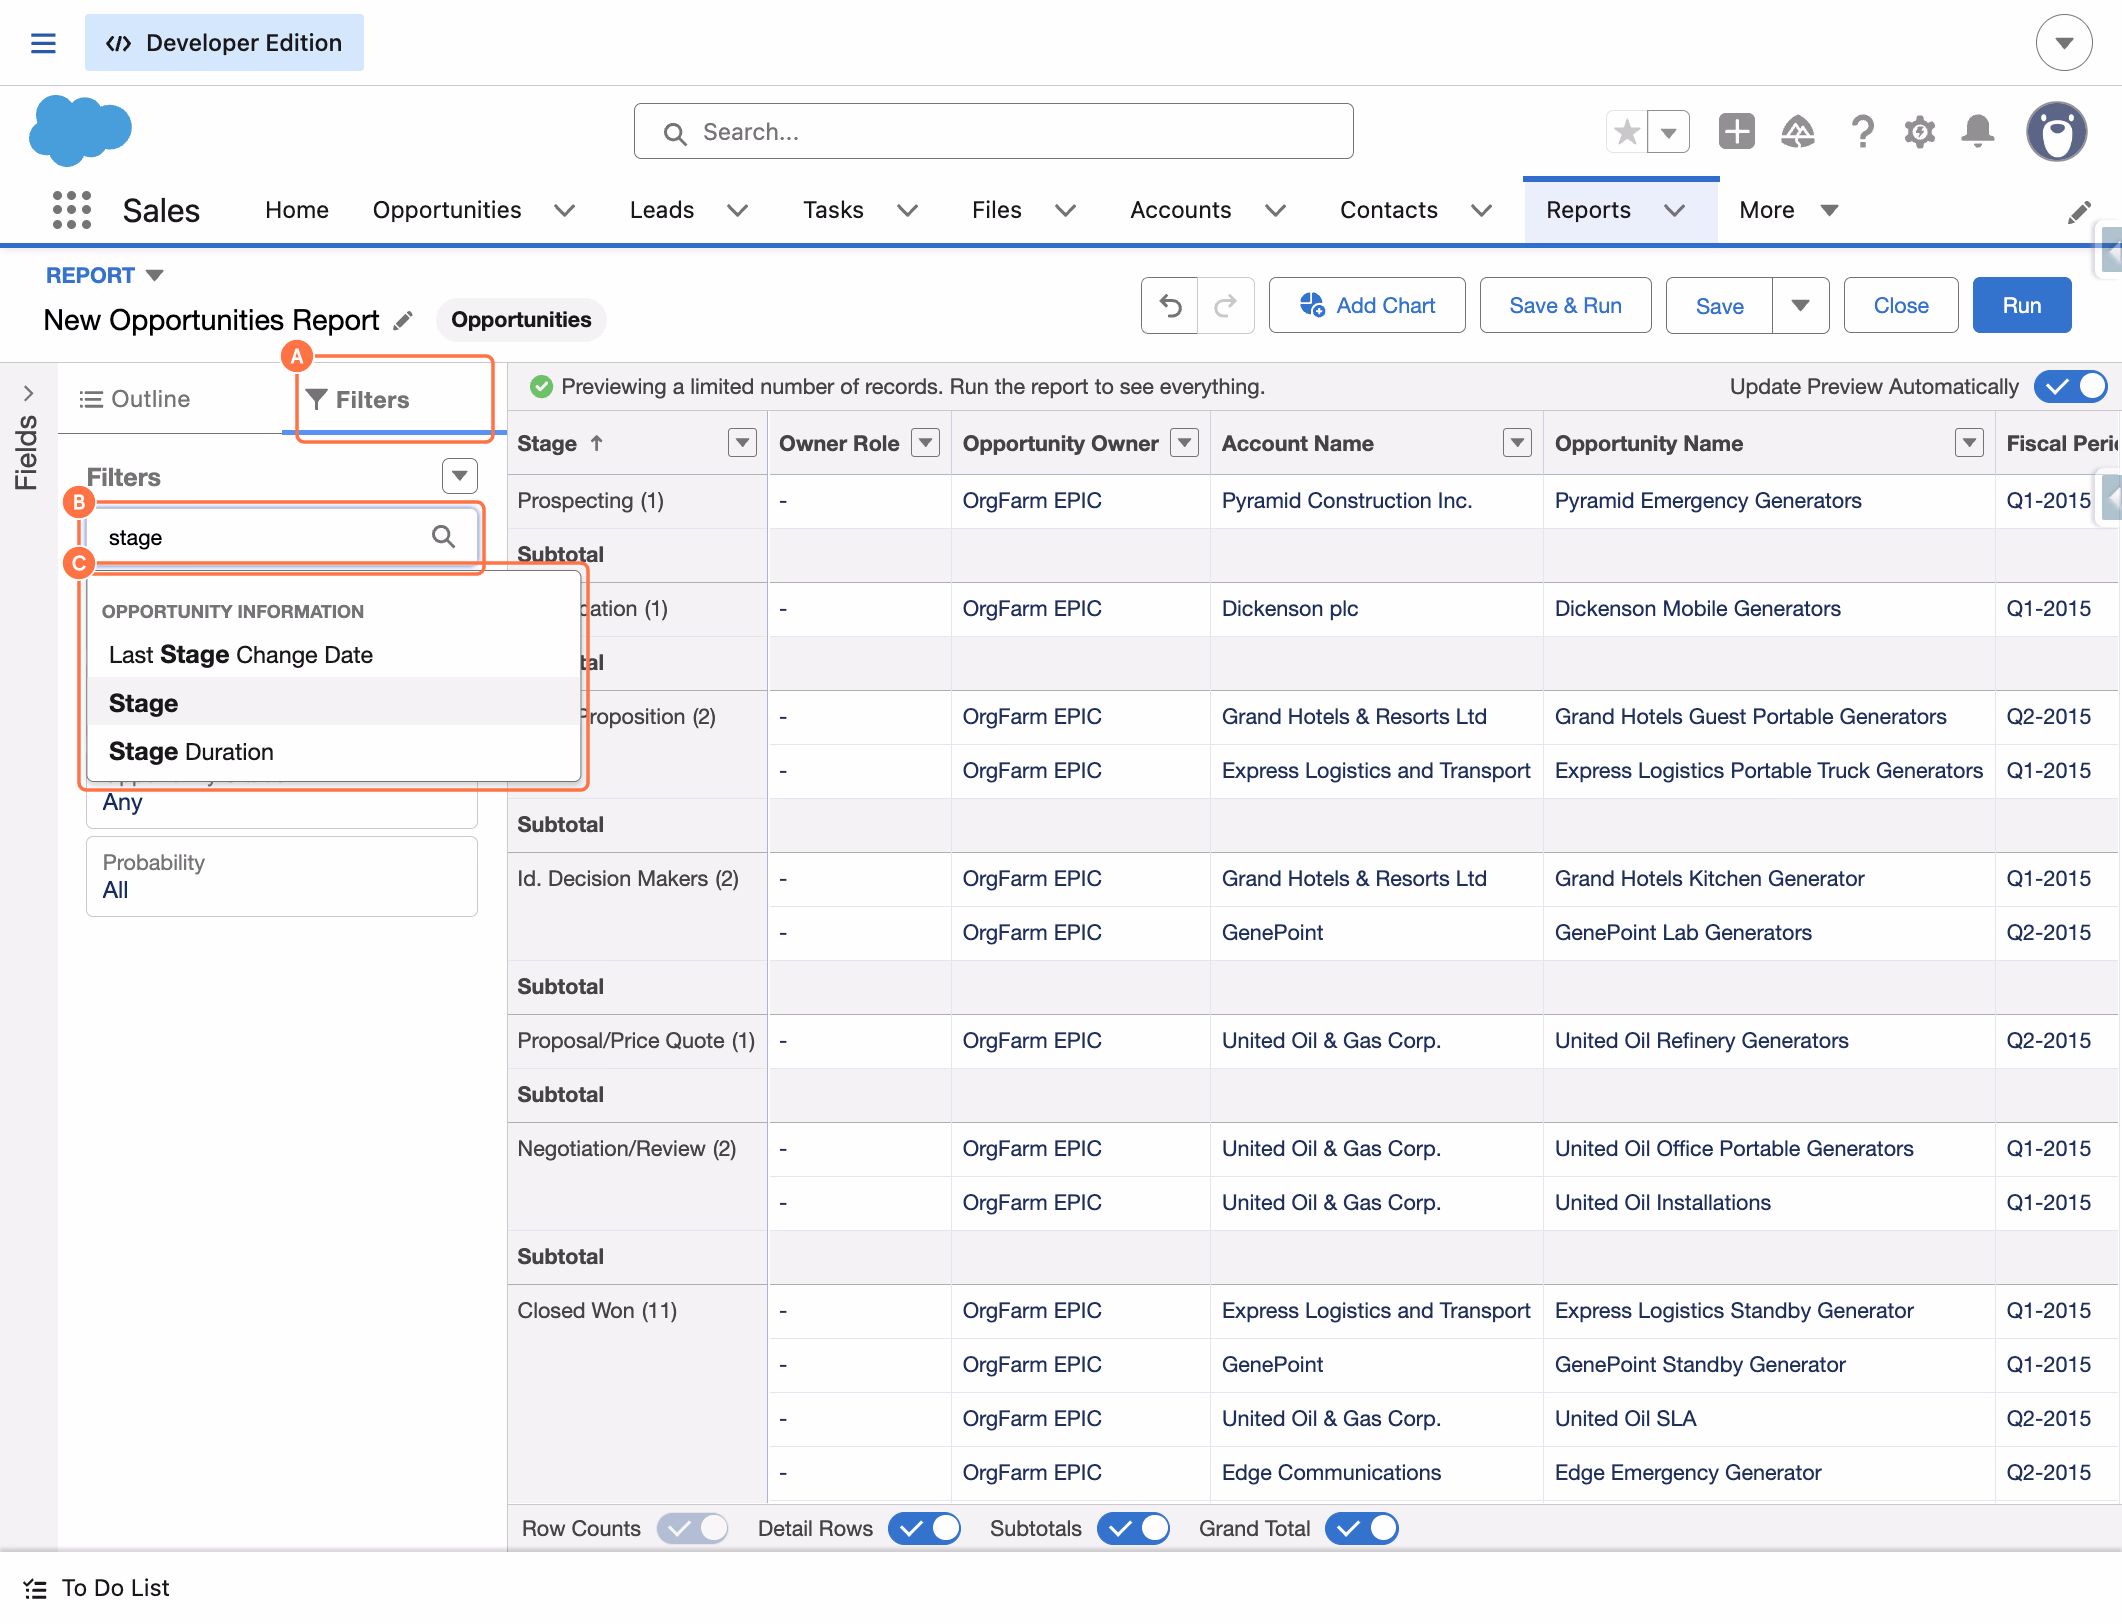
Task: Toggle Update Preview Automatically switch
Action: pos(2071,386)
